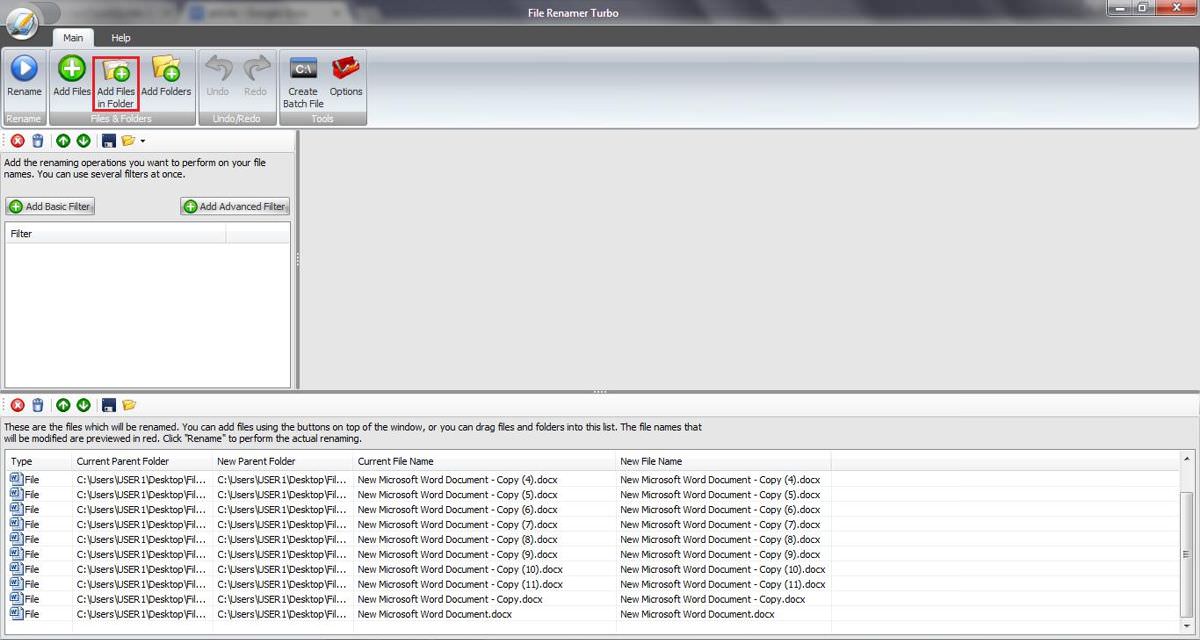
Task: Click current parent folder of Copy (4).docx row
Action: (x=141, y=480)
